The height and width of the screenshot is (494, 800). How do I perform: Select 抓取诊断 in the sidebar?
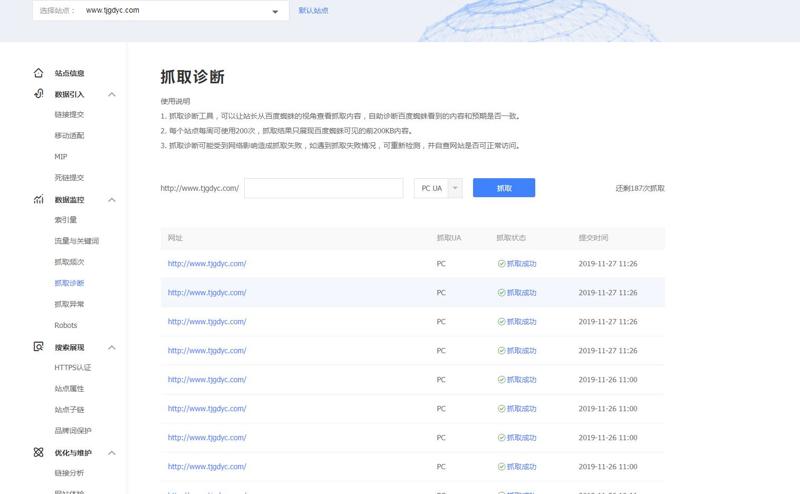(x=69, y=283)
